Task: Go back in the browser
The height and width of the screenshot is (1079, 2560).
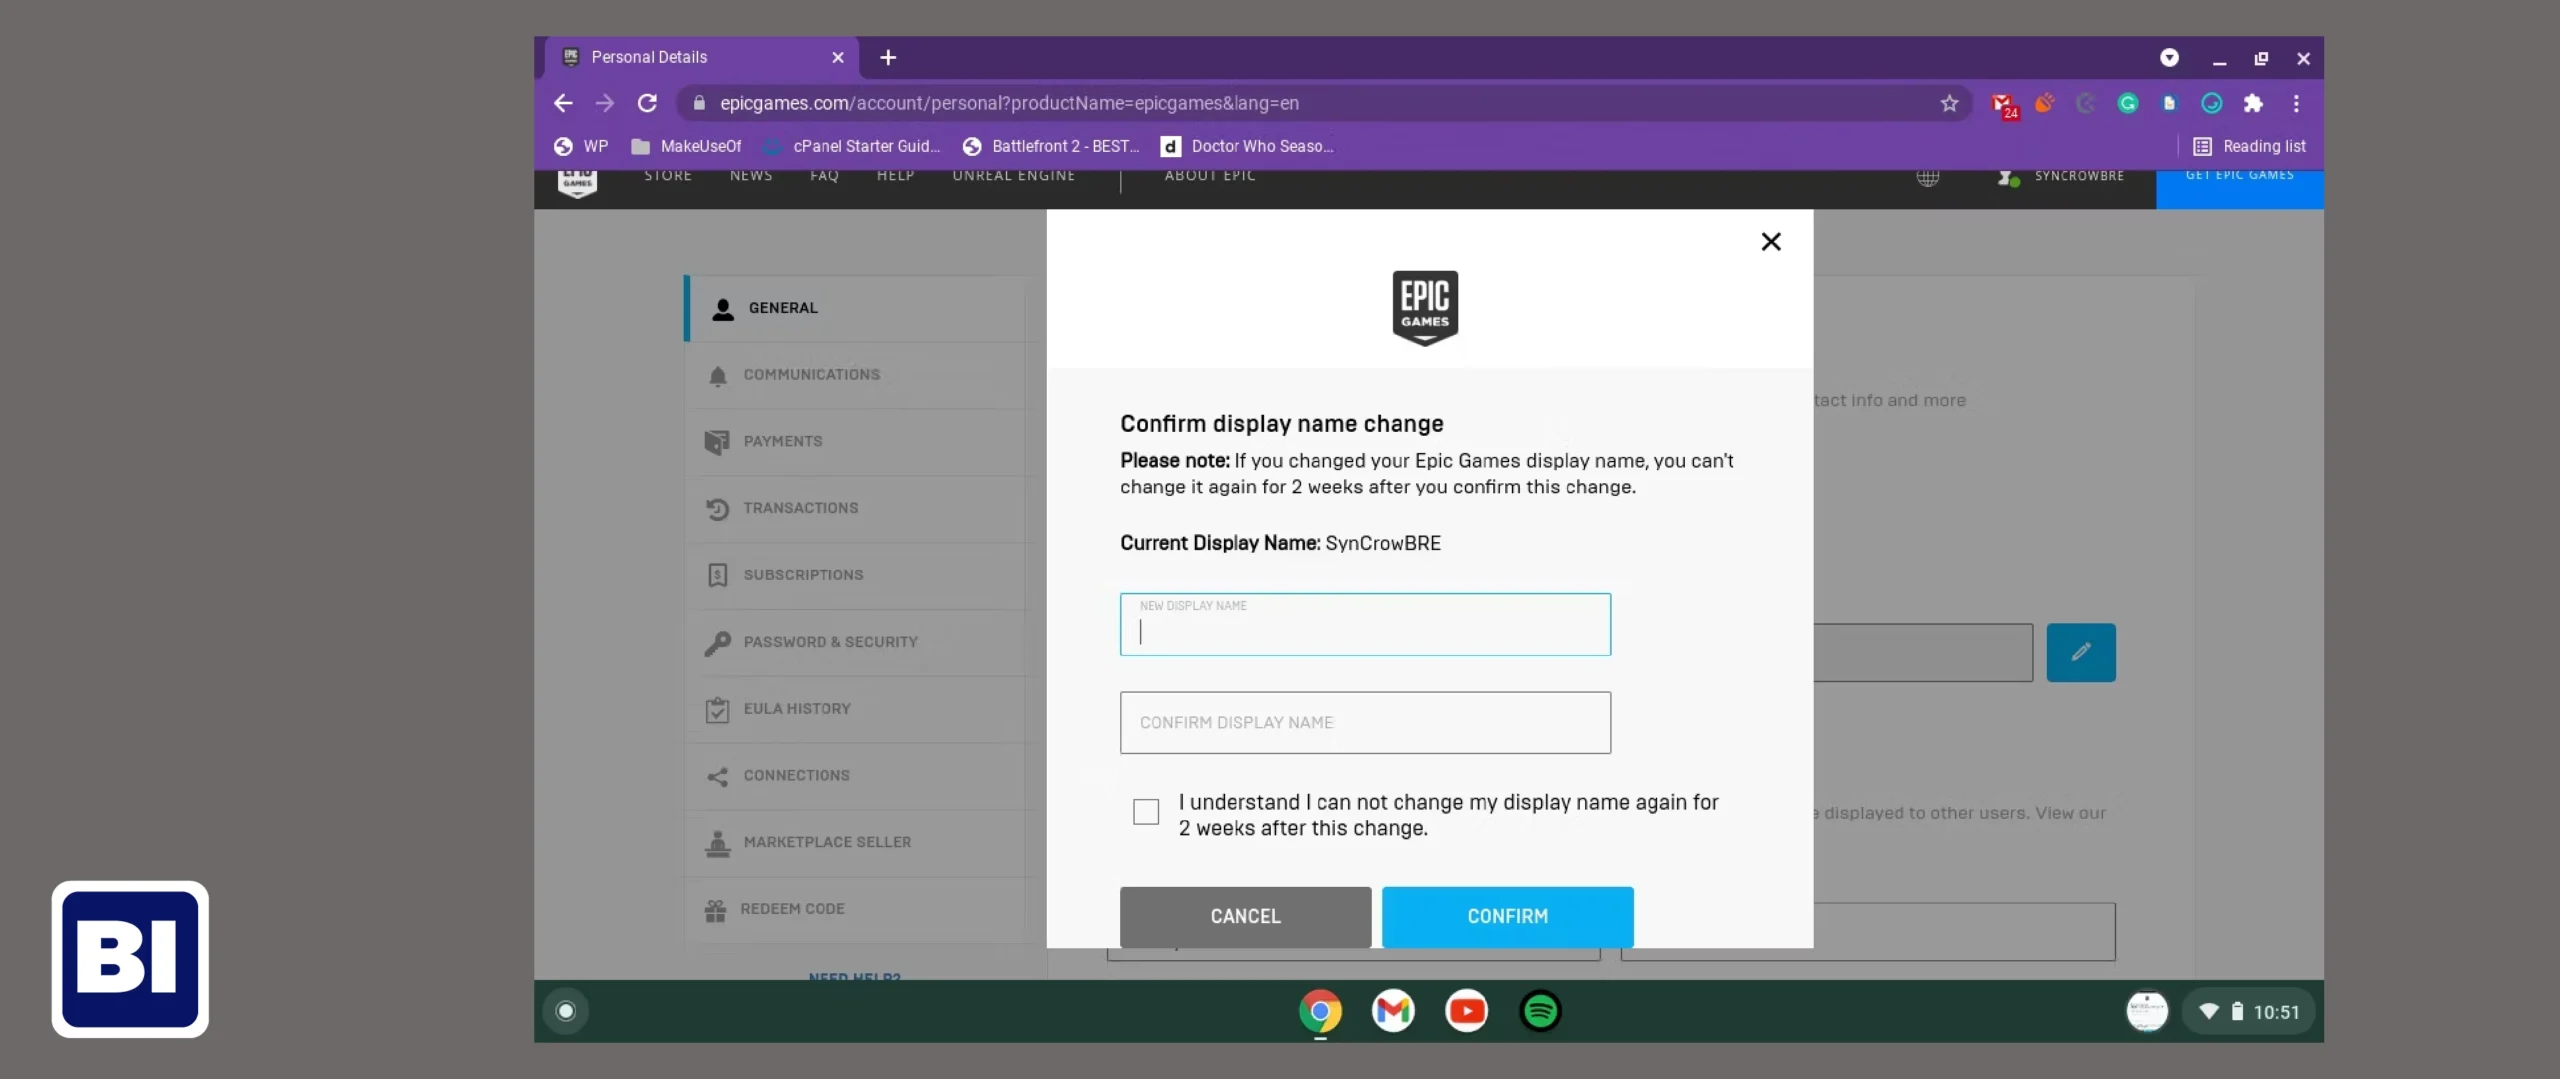Action: pos(563,103)
